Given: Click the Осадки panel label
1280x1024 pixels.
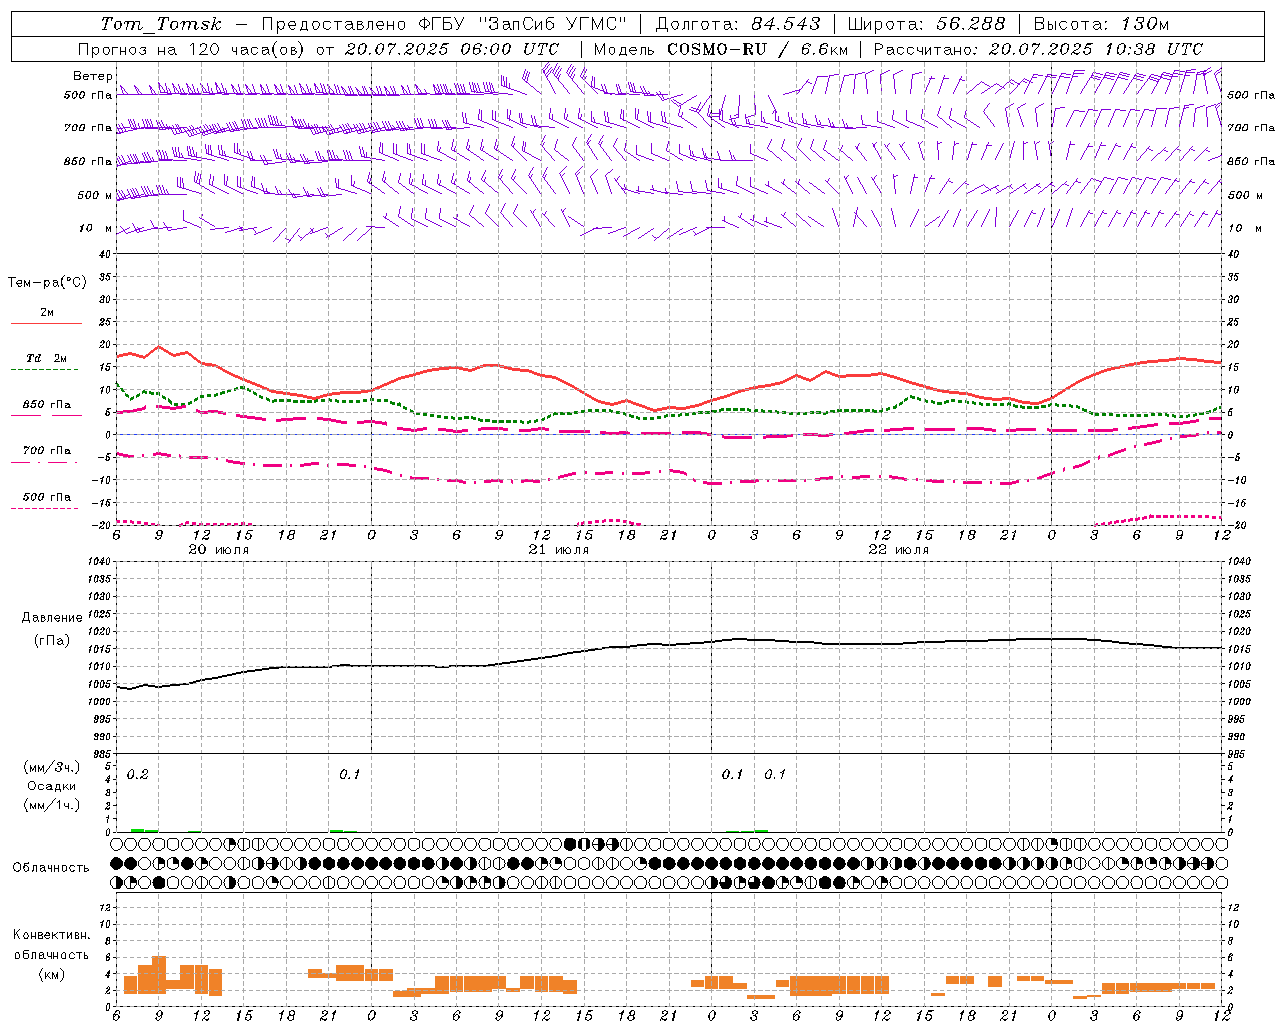Looking at the screenshot, I should click(52, 786).
